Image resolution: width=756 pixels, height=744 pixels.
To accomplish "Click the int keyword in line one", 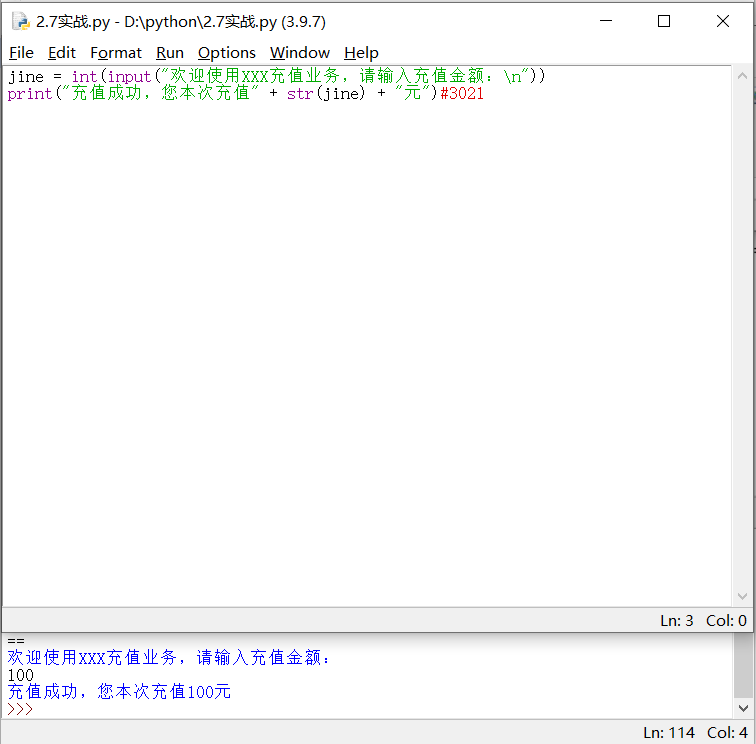I will point(84,77).
